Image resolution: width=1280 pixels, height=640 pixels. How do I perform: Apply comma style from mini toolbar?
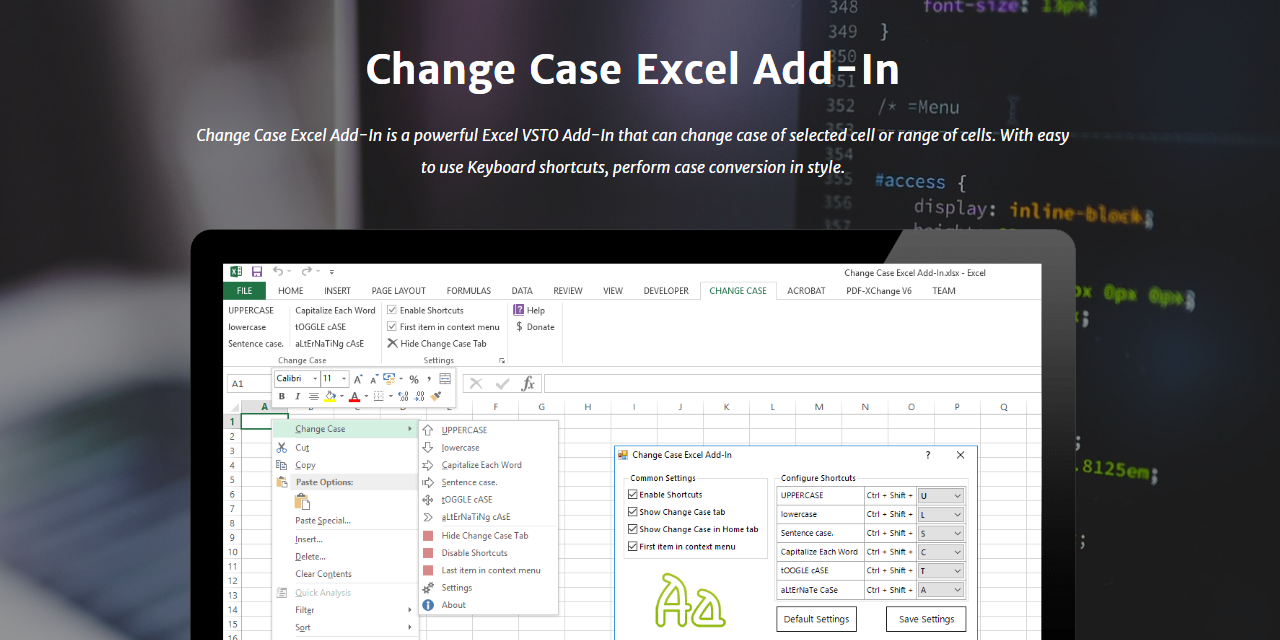(x=429, y=379)
